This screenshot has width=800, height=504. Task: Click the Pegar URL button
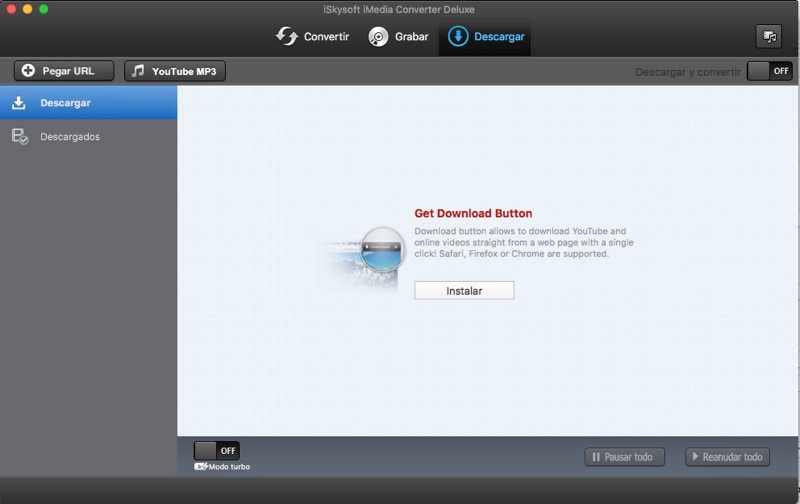coord(64,71)
